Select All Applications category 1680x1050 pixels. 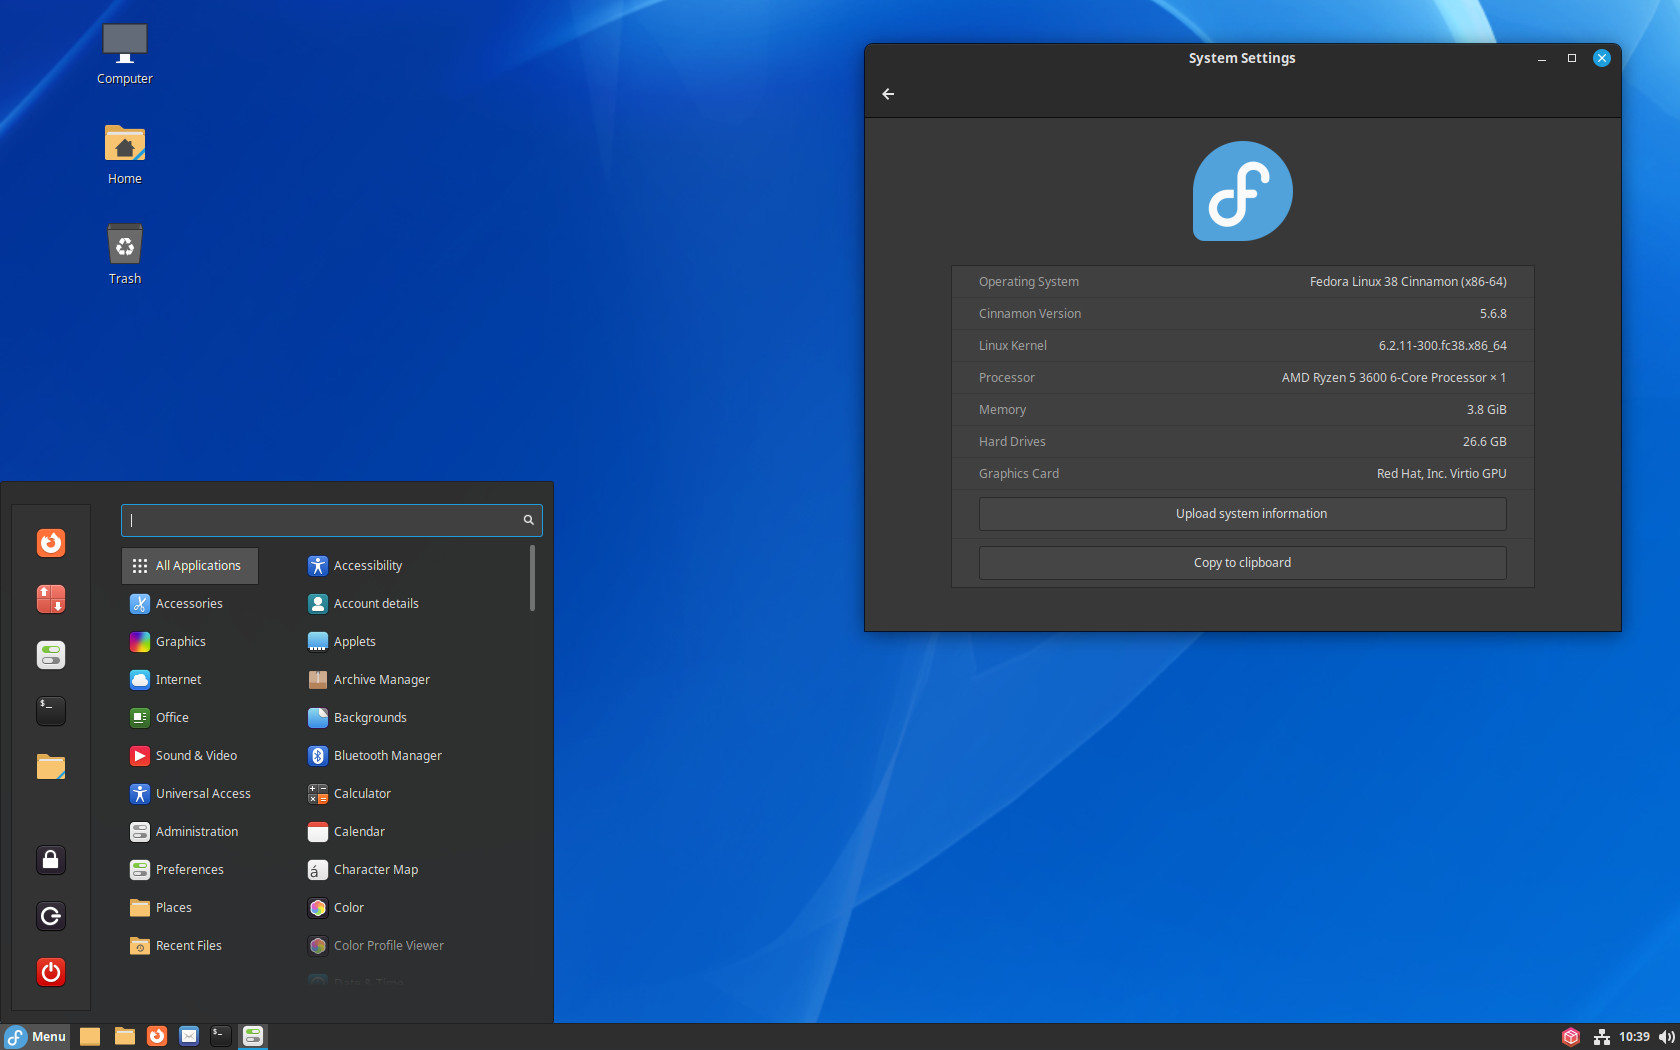pyautogui.click(x=190, y=566)
